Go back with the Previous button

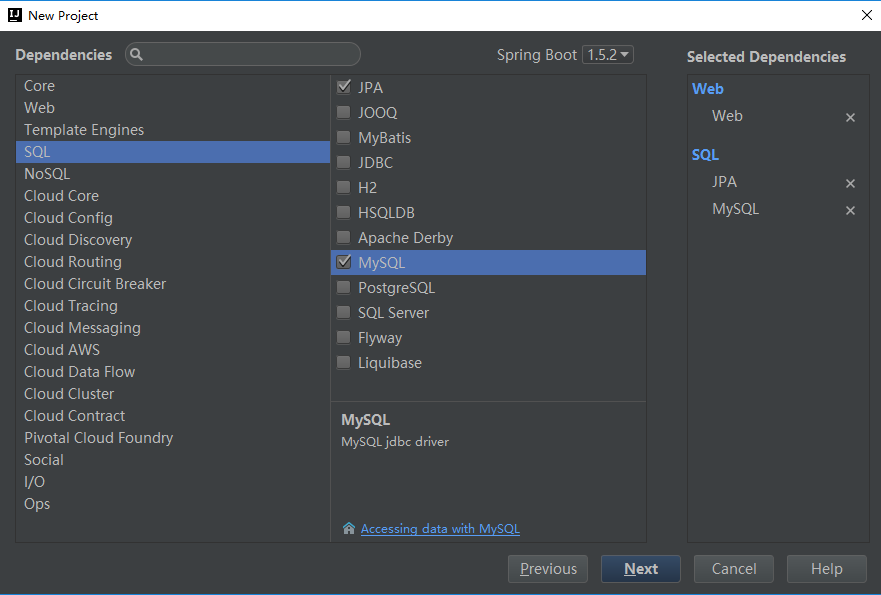click(x=548, y=569)
